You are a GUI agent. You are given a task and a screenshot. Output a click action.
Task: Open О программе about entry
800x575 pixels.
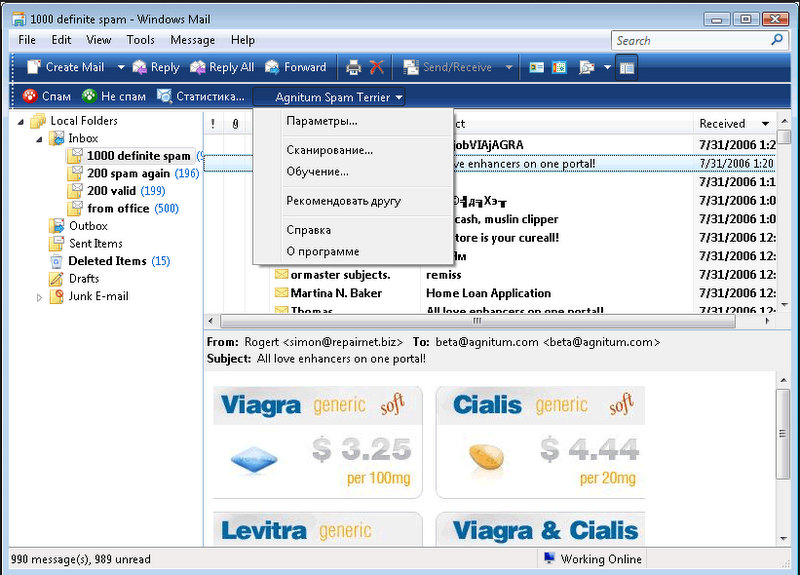[322, 252]
